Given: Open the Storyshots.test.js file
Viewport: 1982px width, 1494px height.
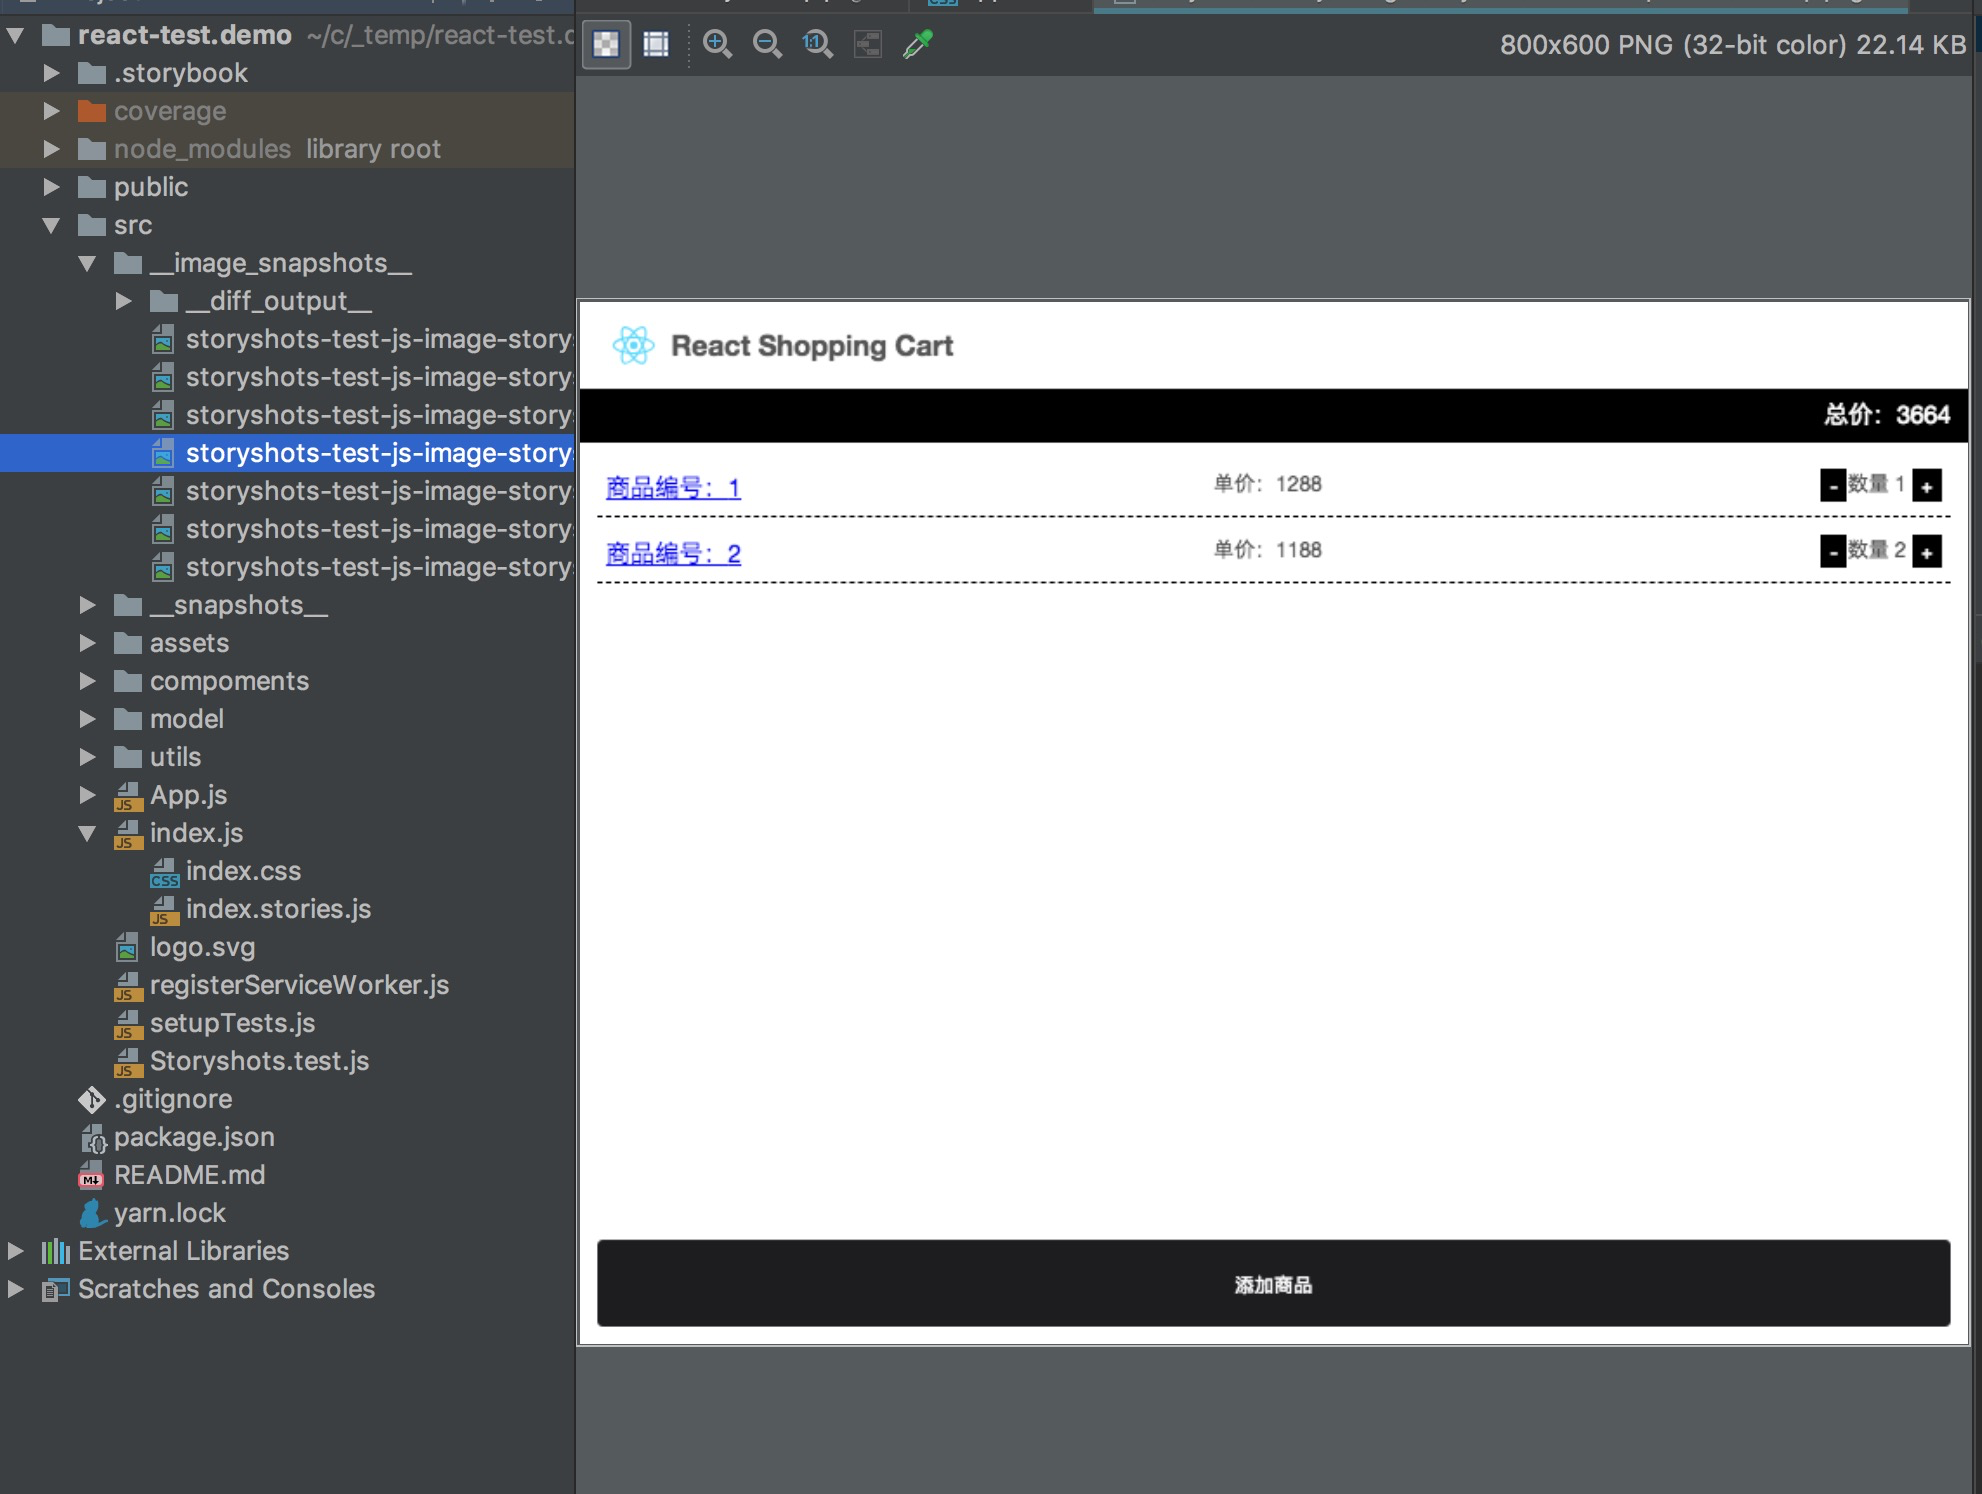Looking at the screenshot, I should point(259,1061).
